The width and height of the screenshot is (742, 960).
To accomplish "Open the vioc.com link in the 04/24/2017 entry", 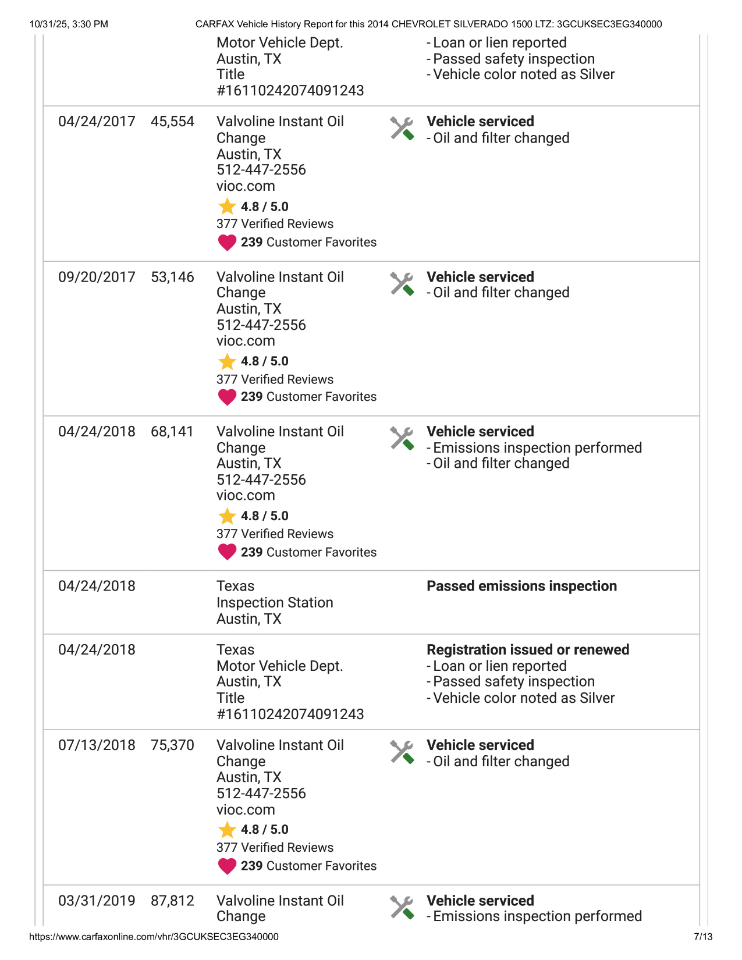I will [x=245, y=186].
